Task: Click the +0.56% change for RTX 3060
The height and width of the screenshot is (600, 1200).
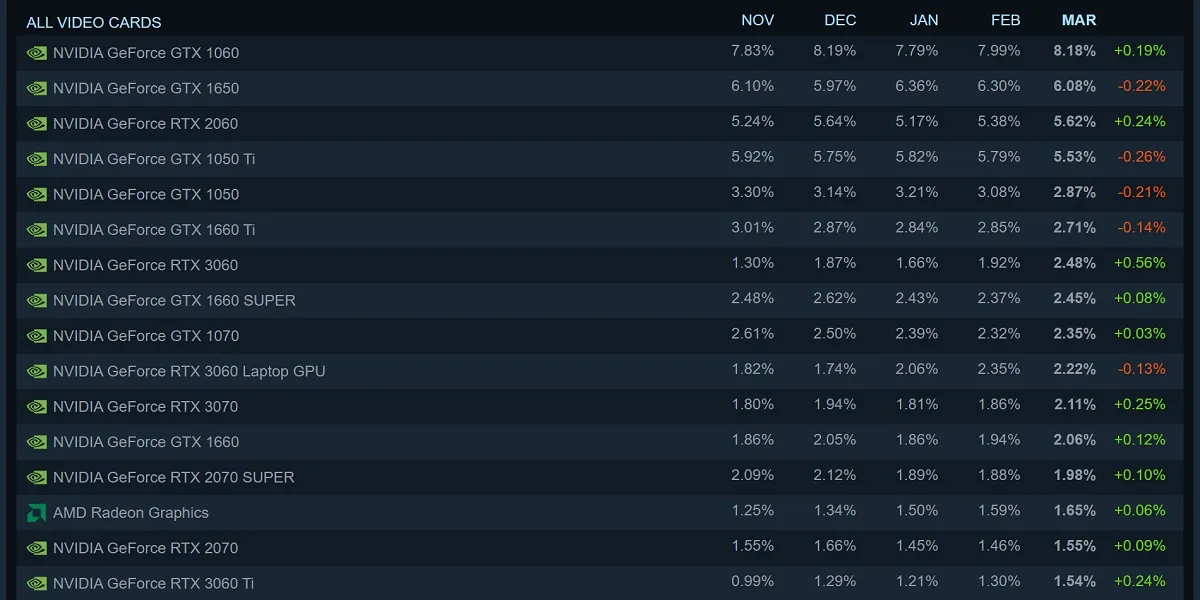Action: 1140,264
